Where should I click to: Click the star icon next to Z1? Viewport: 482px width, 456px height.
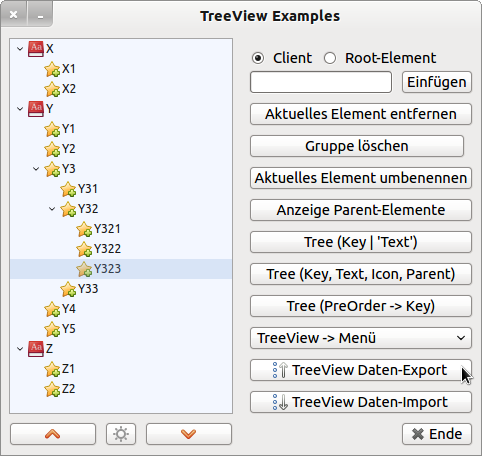click(52, 369)
